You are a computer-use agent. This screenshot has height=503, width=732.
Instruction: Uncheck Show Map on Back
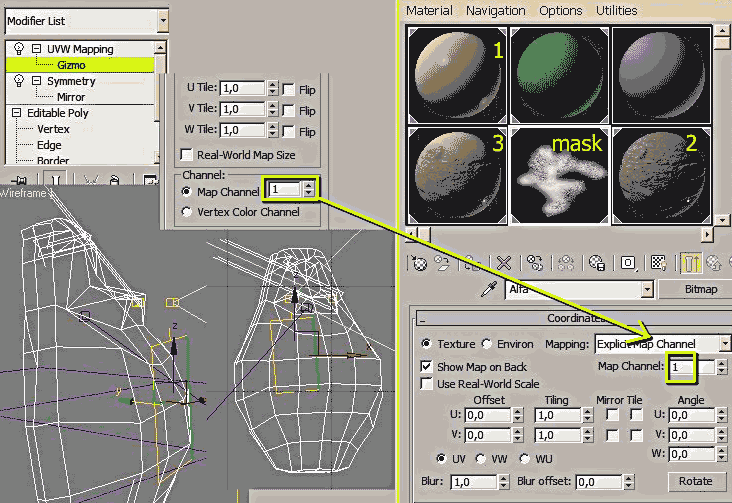point(426,366)
